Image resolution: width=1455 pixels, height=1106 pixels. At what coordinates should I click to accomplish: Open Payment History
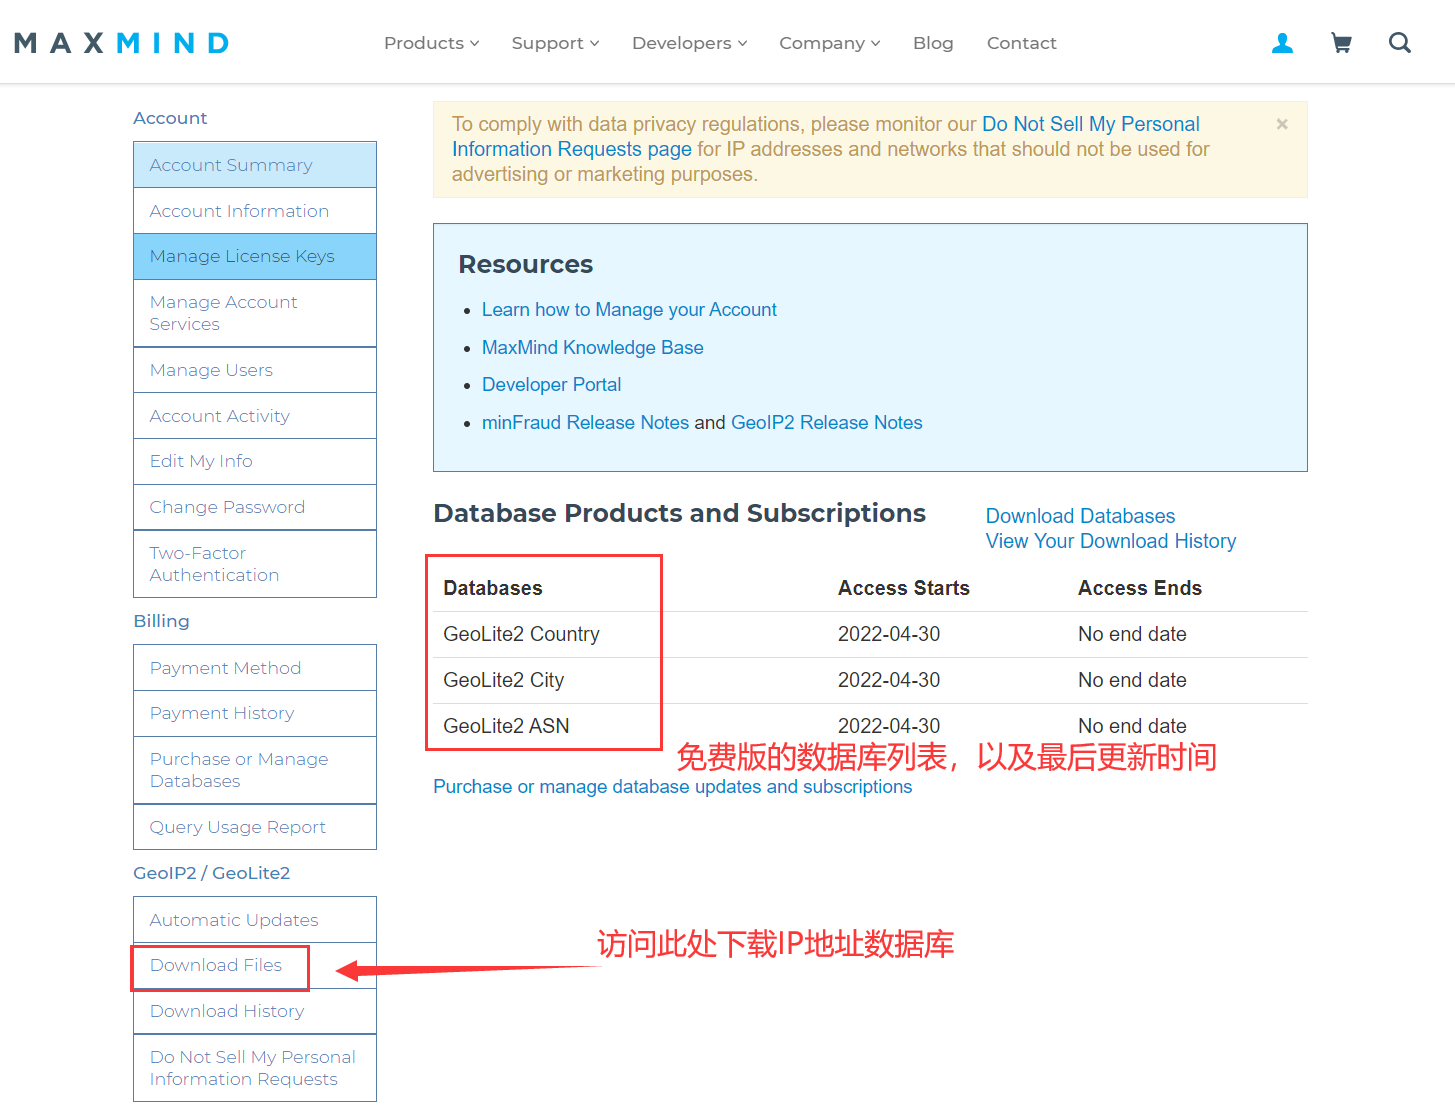255,713
